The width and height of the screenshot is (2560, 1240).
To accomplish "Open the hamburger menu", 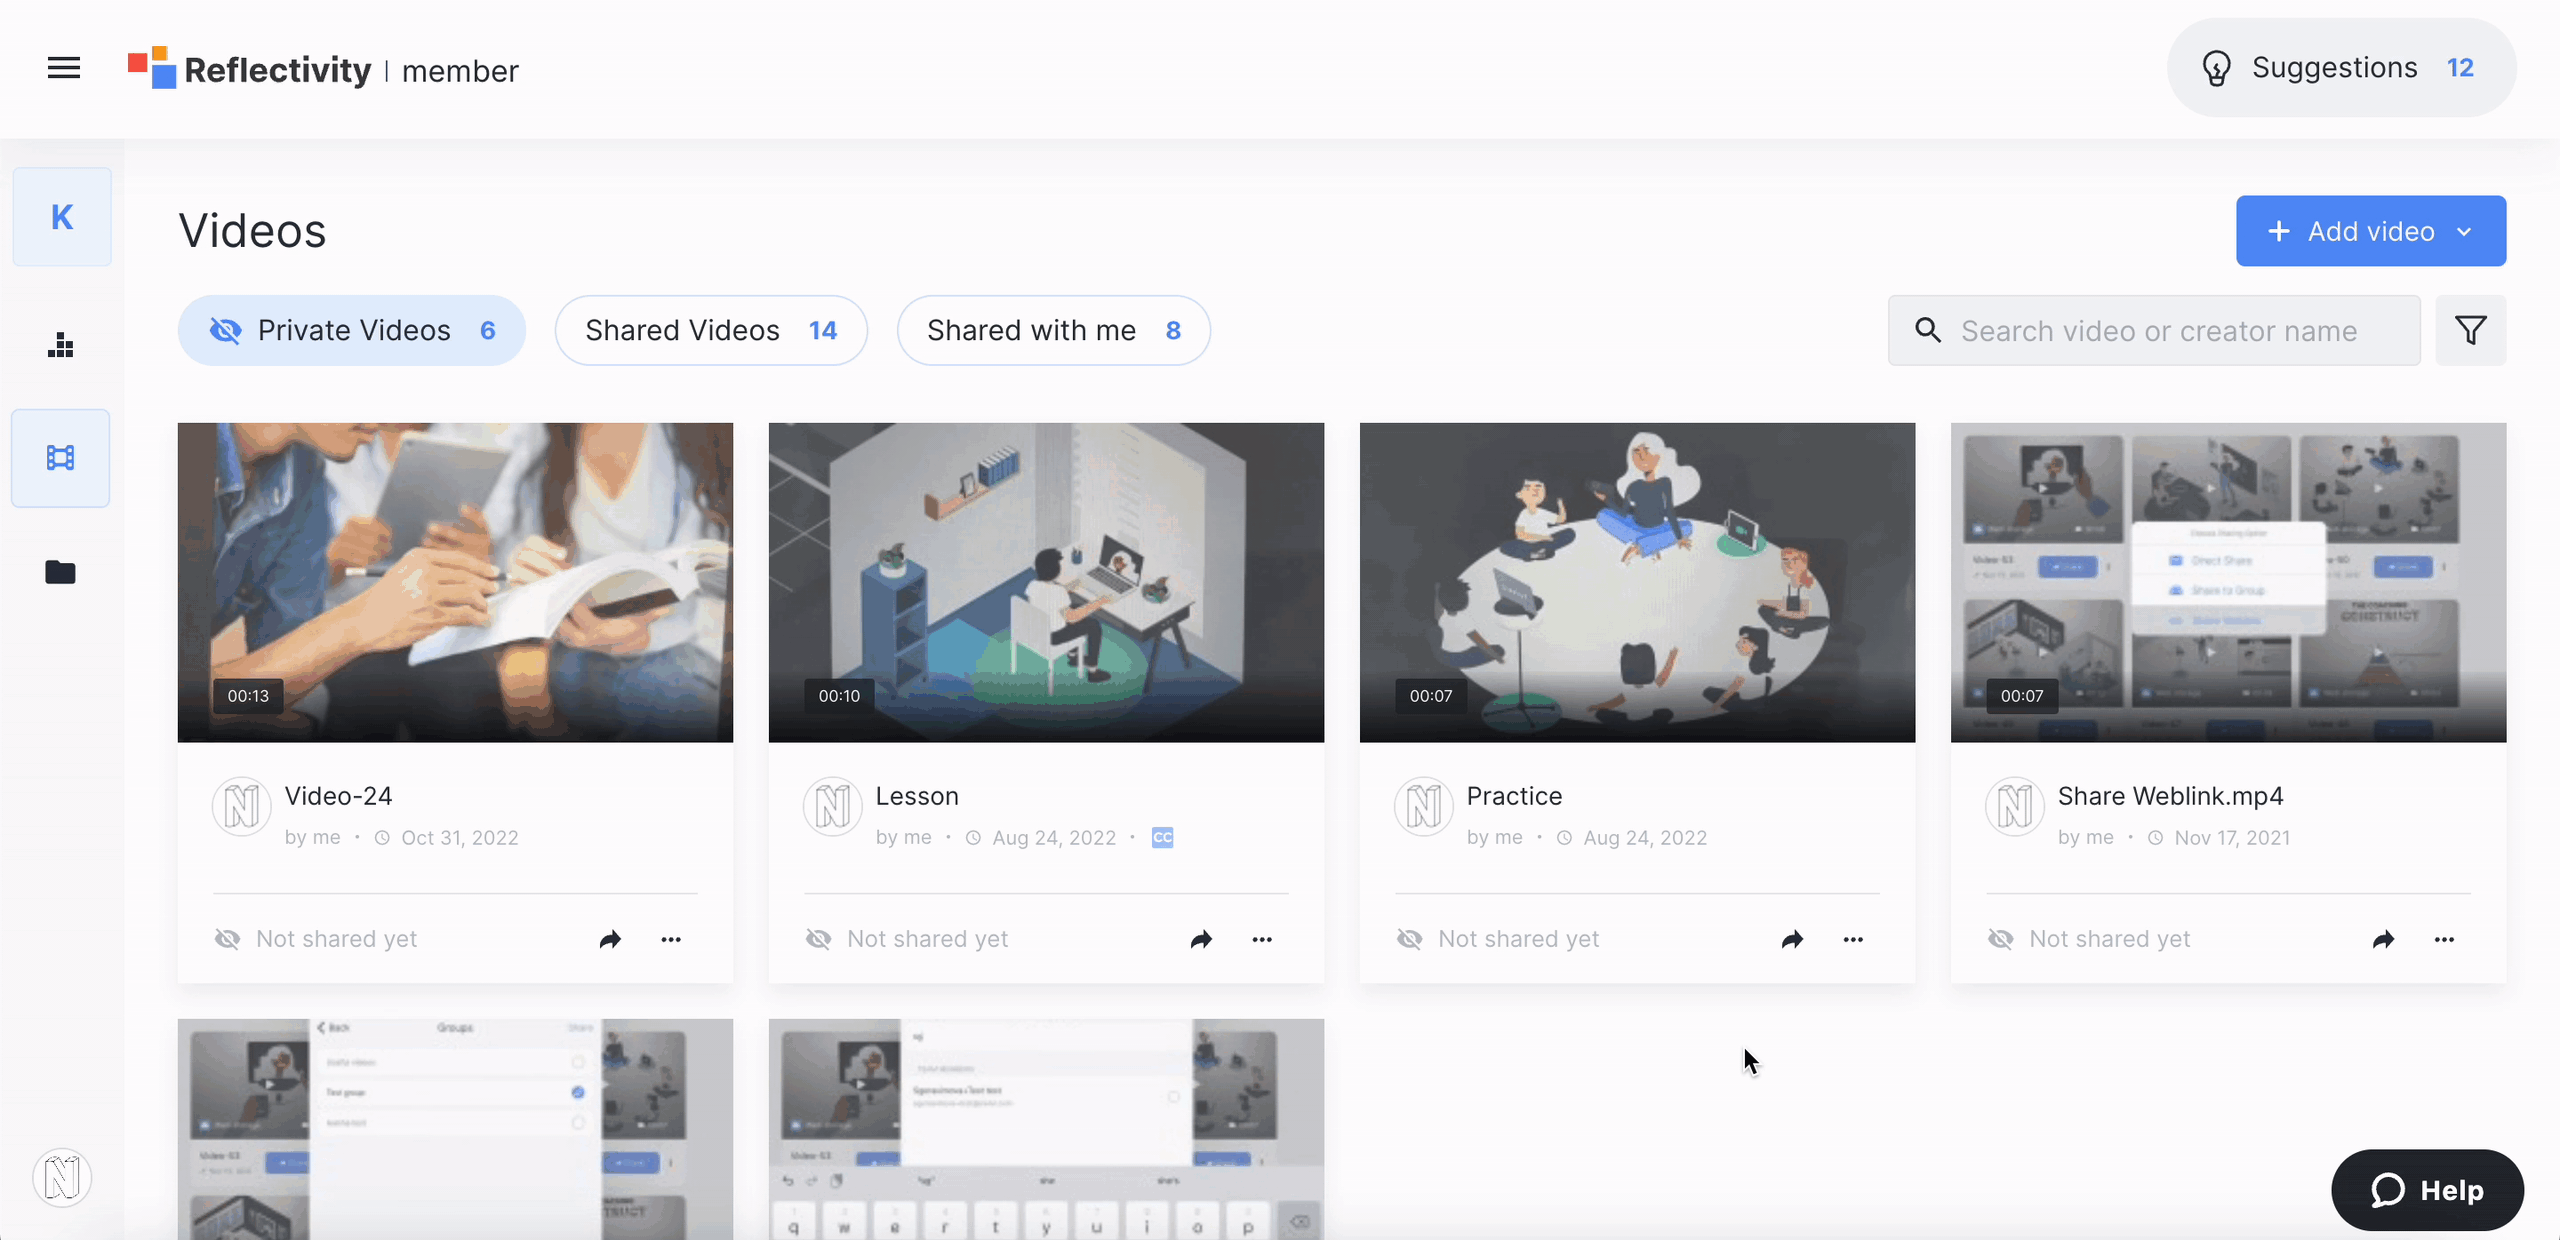I will 64,68.
